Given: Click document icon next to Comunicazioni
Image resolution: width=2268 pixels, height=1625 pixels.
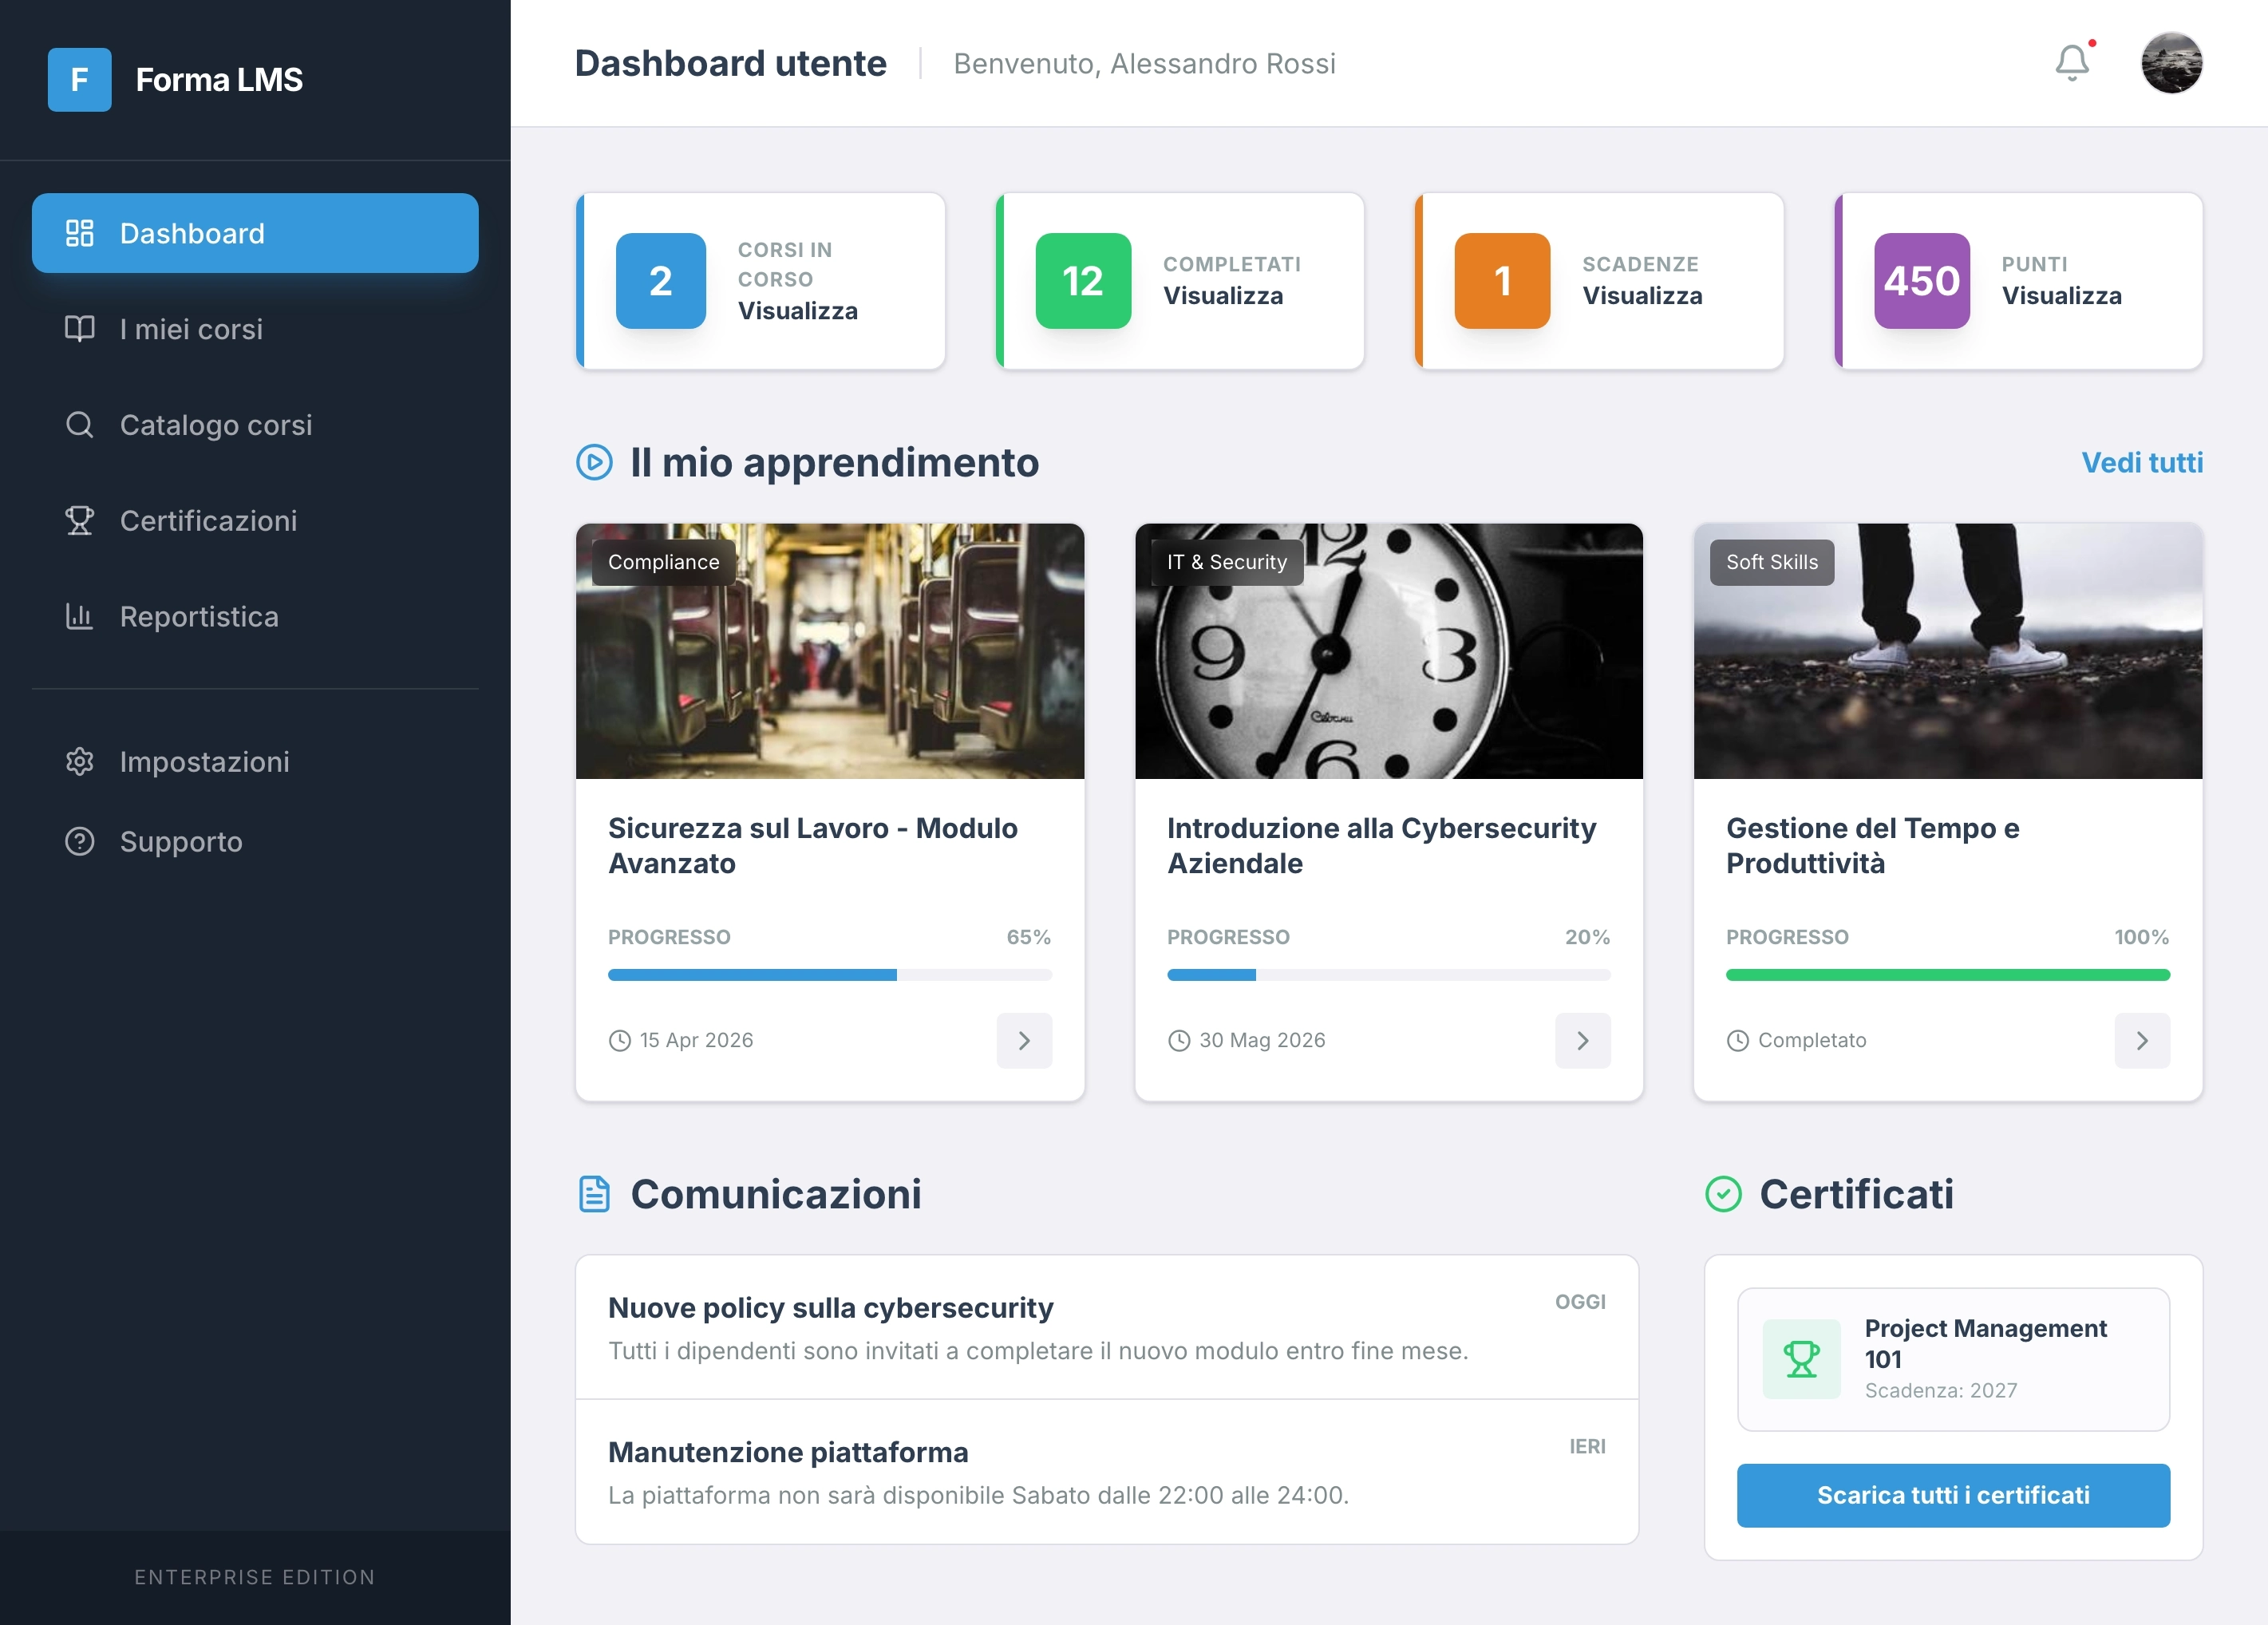Looking at the screenshot, I should pos(594,1194).
